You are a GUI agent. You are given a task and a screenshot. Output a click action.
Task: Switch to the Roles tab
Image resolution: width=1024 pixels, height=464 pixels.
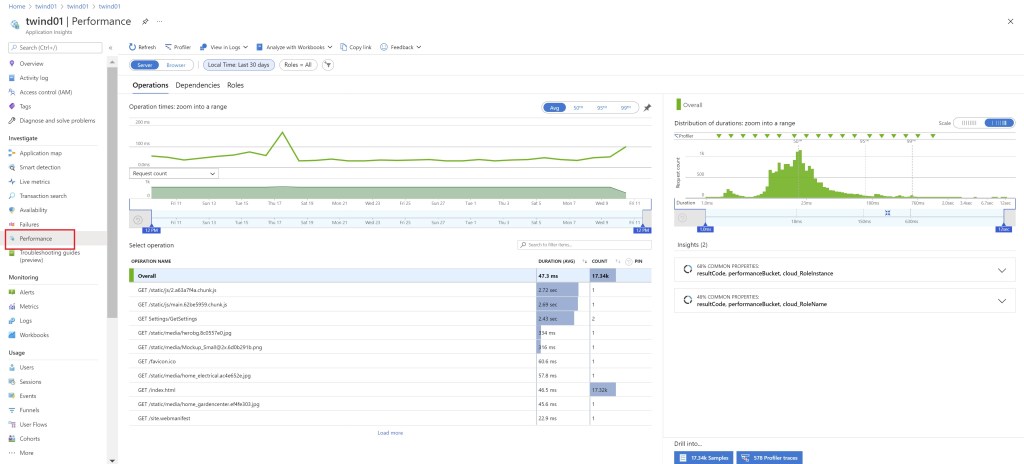pyautogui.click(x=235, y=85)
